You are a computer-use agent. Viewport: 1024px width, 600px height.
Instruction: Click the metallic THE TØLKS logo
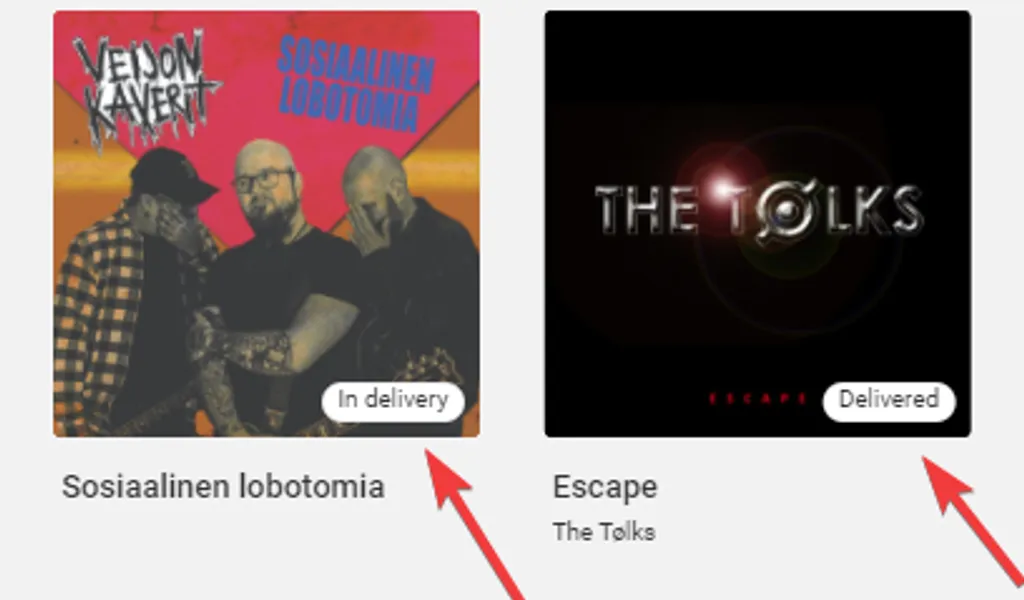[760, 210]
